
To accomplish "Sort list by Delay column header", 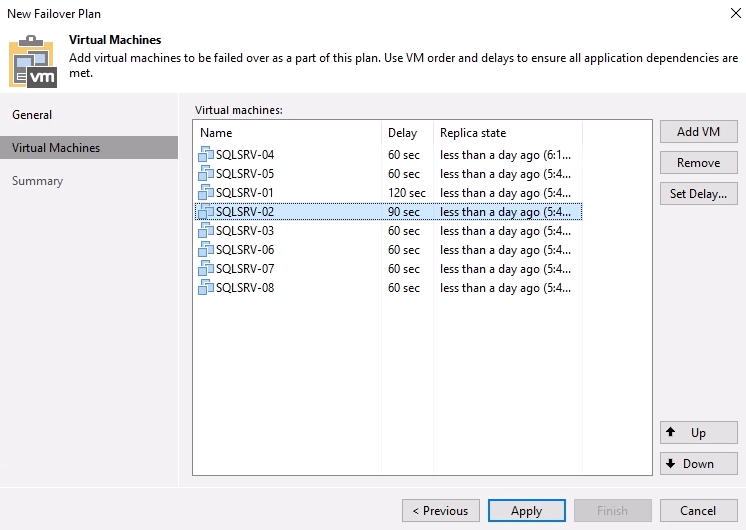I will (x=402, y=133).
